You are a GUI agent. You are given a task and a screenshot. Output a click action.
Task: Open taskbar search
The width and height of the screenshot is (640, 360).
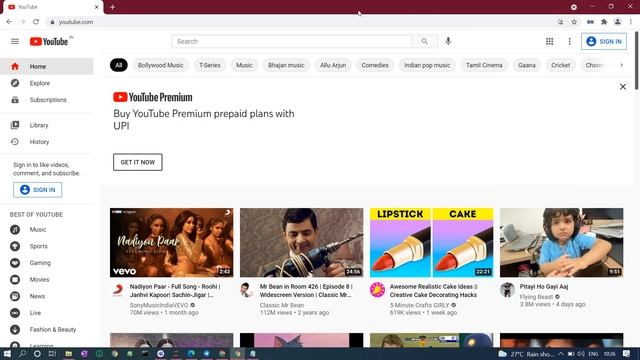pyautogui.click(x=22, y=353)
